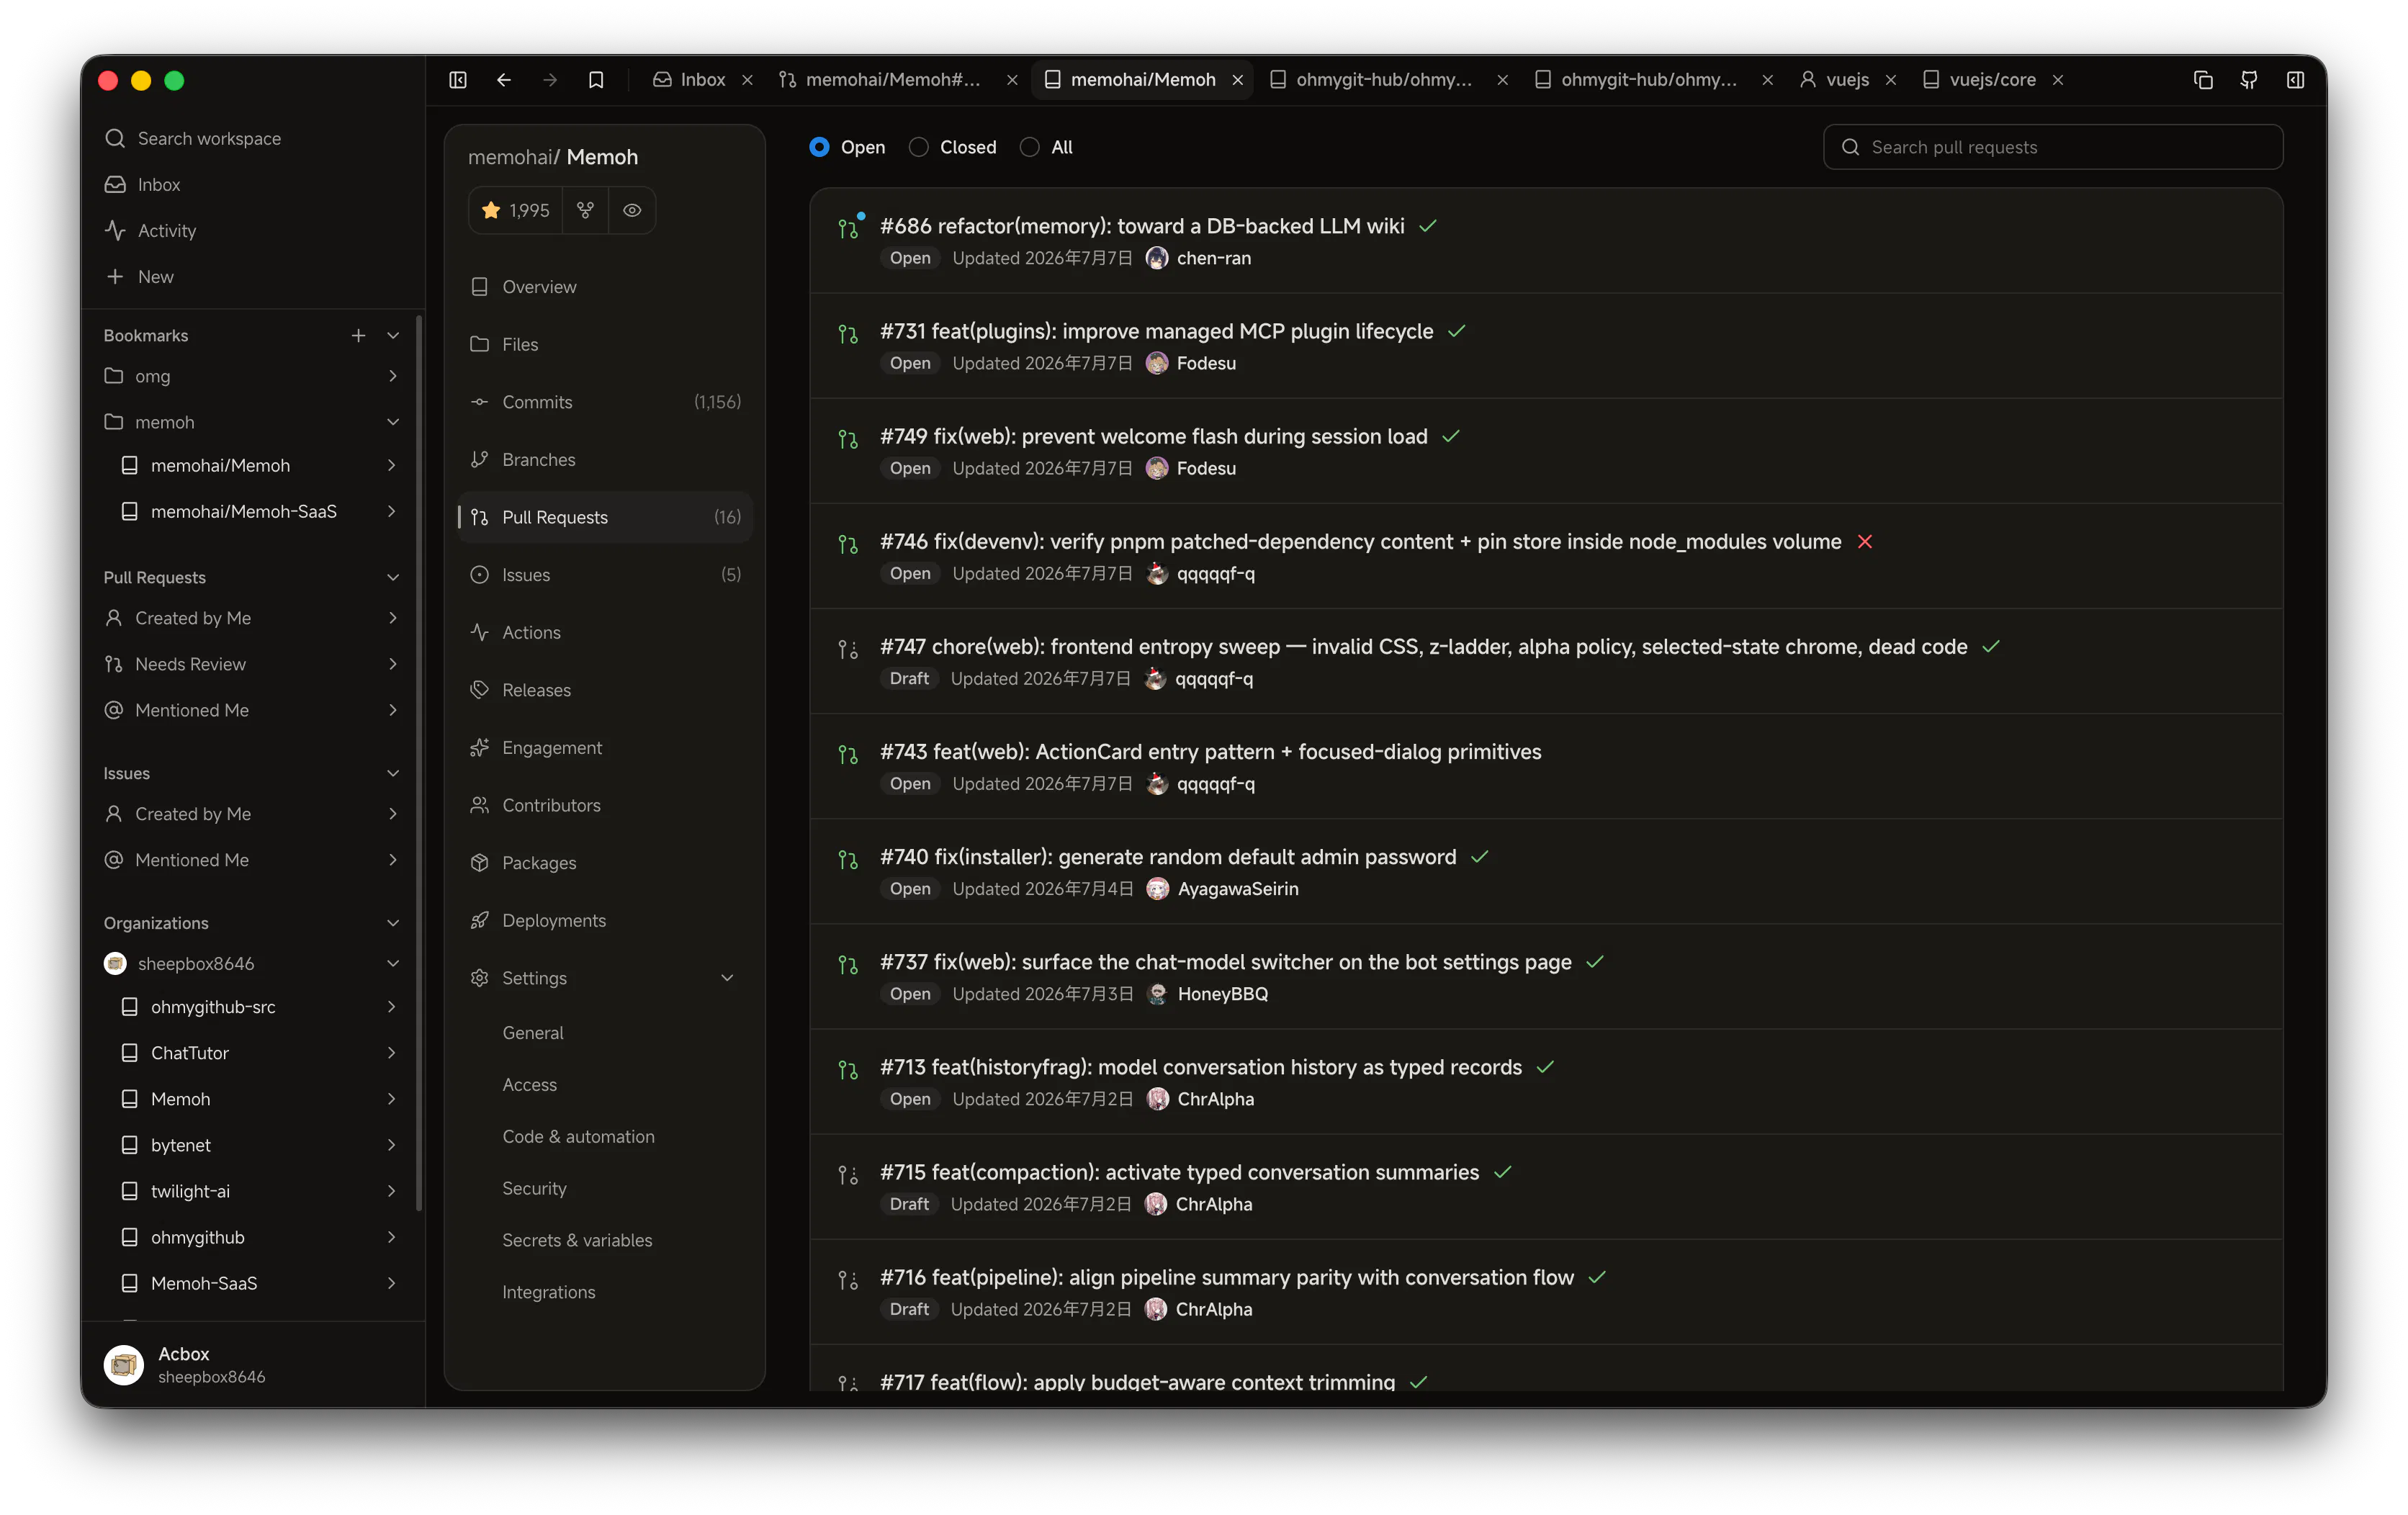Screen dimensions: 2408x1515
Task: Collapse the Issues sidebar section
Action: tap(393, 773)
